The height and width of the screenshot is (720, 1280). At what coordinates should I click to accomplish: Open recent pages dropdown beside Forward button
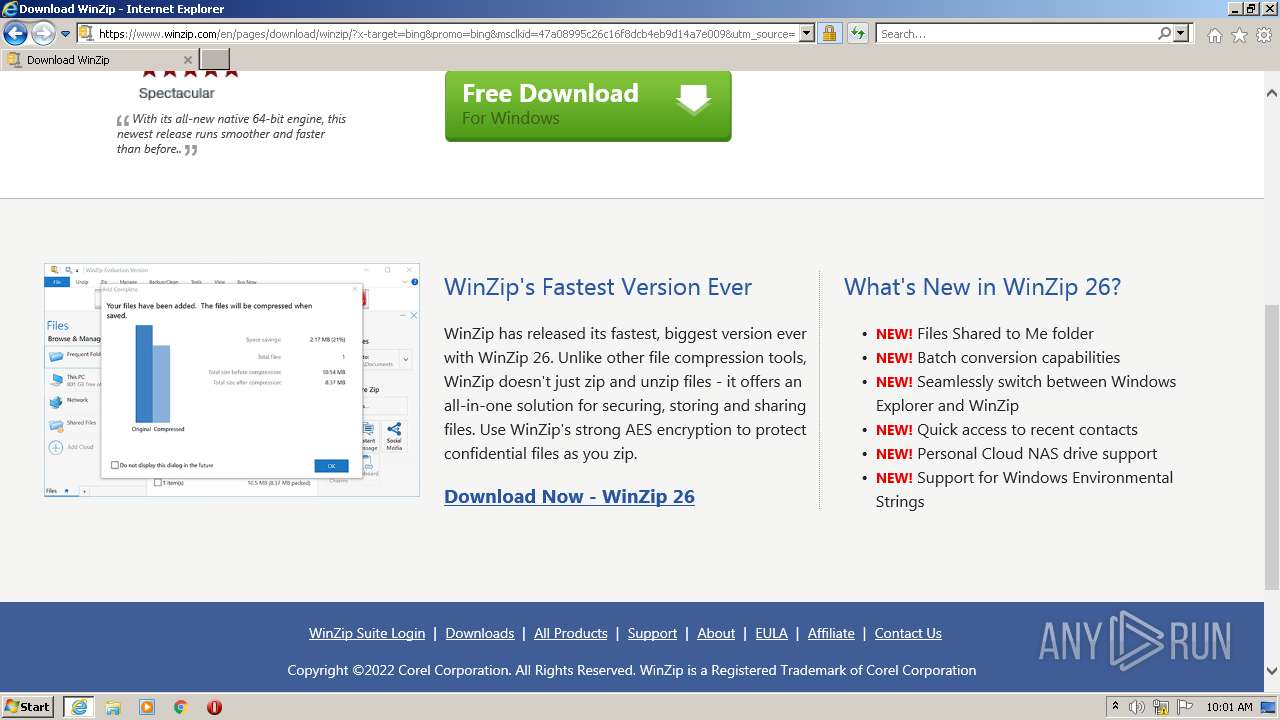(65, 33)
